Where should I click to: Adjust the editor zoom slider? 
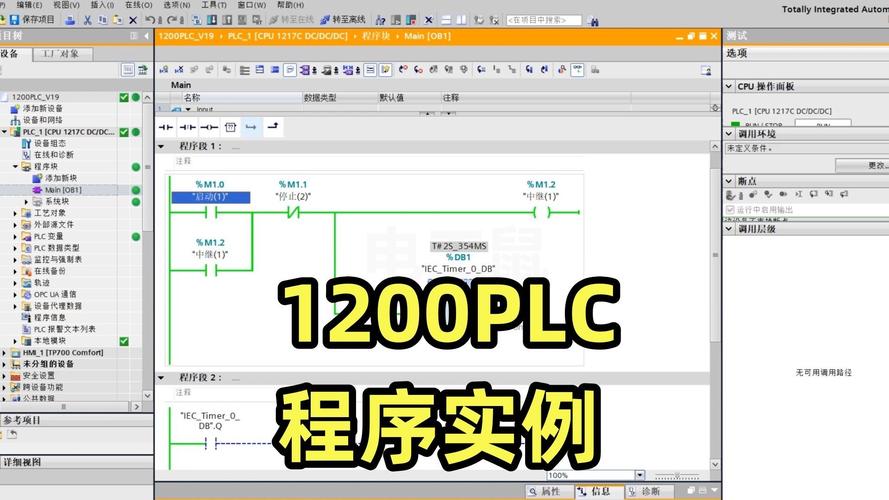click(677, 476)
